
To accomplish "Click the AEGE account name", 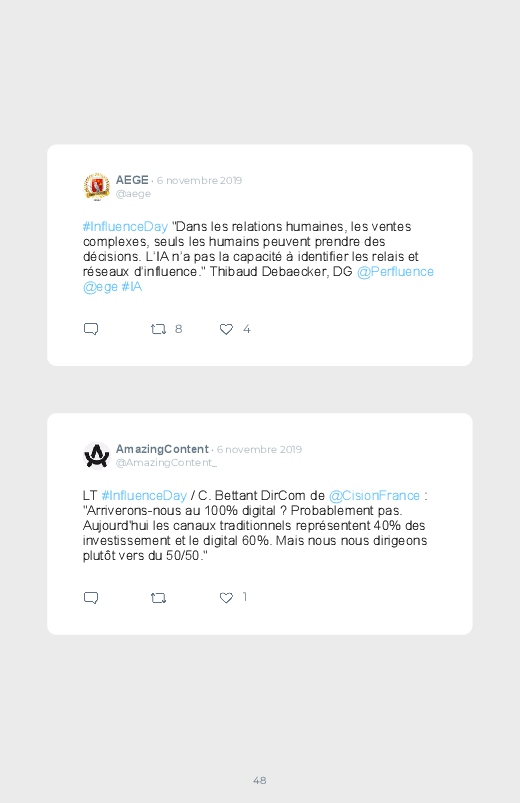I will 132,180.
